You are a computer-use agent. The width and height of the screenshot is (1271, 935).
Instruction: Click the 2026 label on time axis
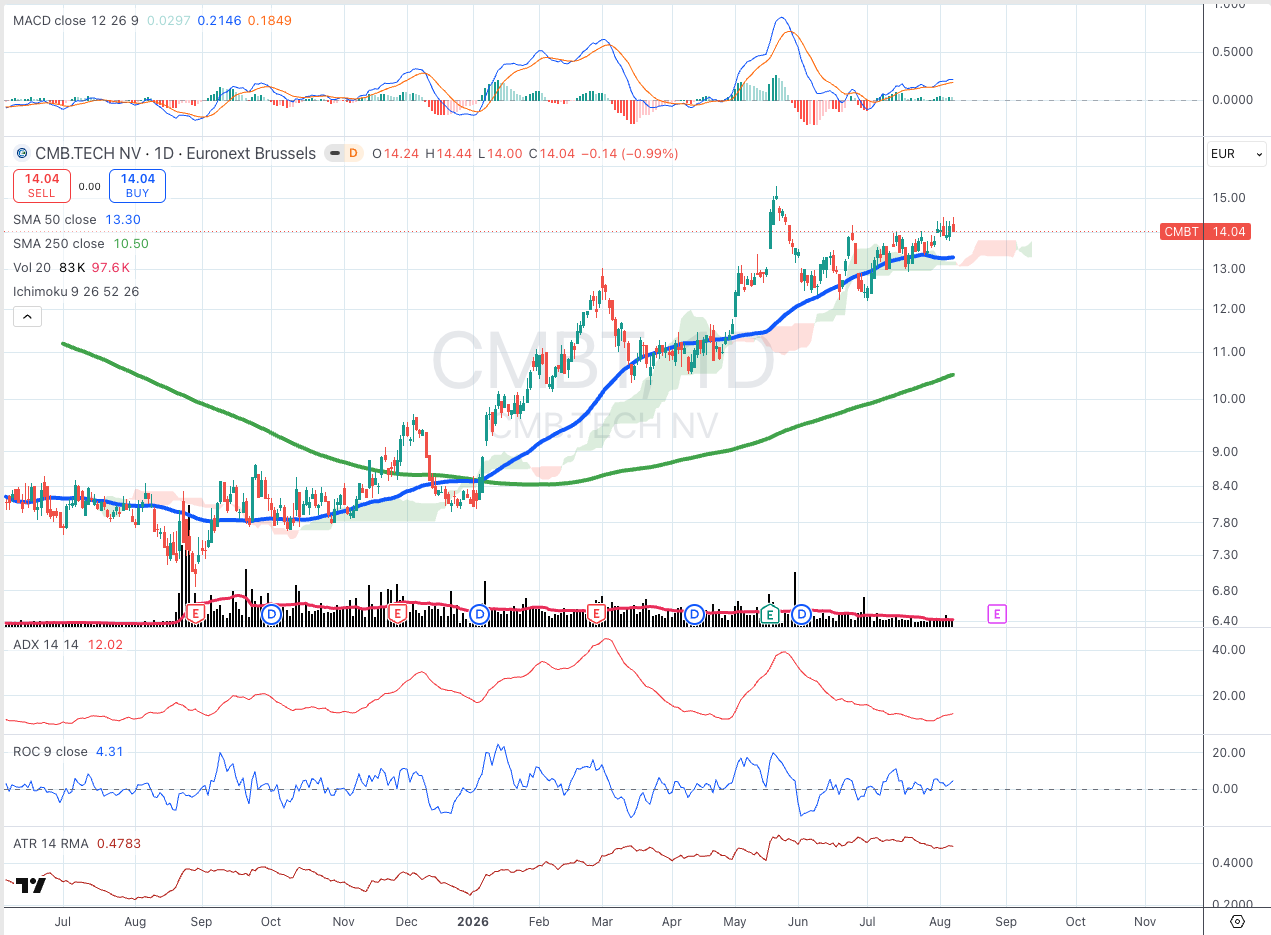pos(473,921)
